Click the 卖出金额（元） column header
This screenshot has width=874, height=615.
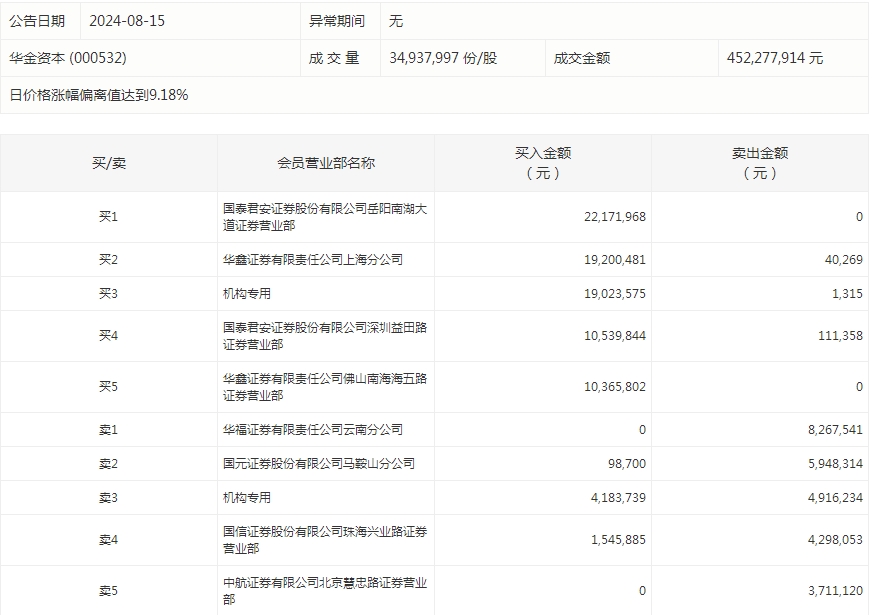coord(760,163)
